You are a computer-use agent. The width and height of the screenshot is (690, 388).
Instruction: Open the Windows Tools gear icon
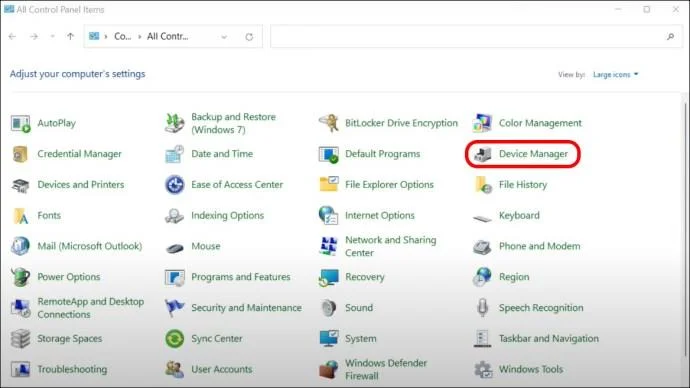[482, 370]
